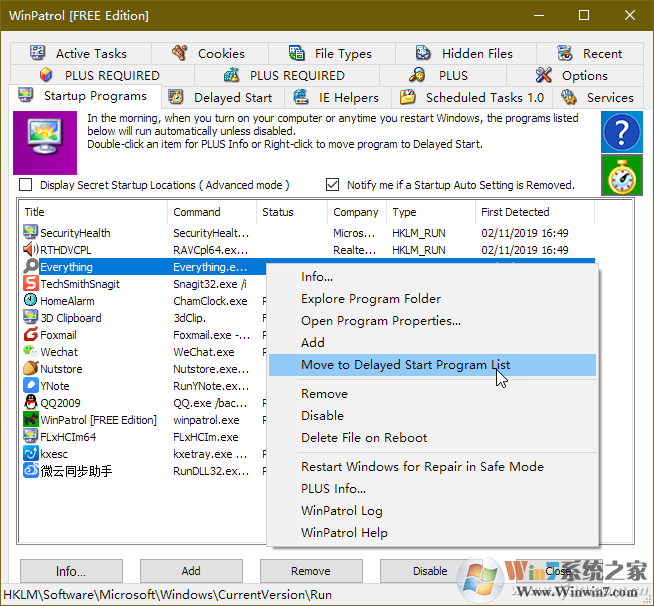The image size is (654, 606).
Task: Choose Delete File on Reboot
Action: pos(432,438)
